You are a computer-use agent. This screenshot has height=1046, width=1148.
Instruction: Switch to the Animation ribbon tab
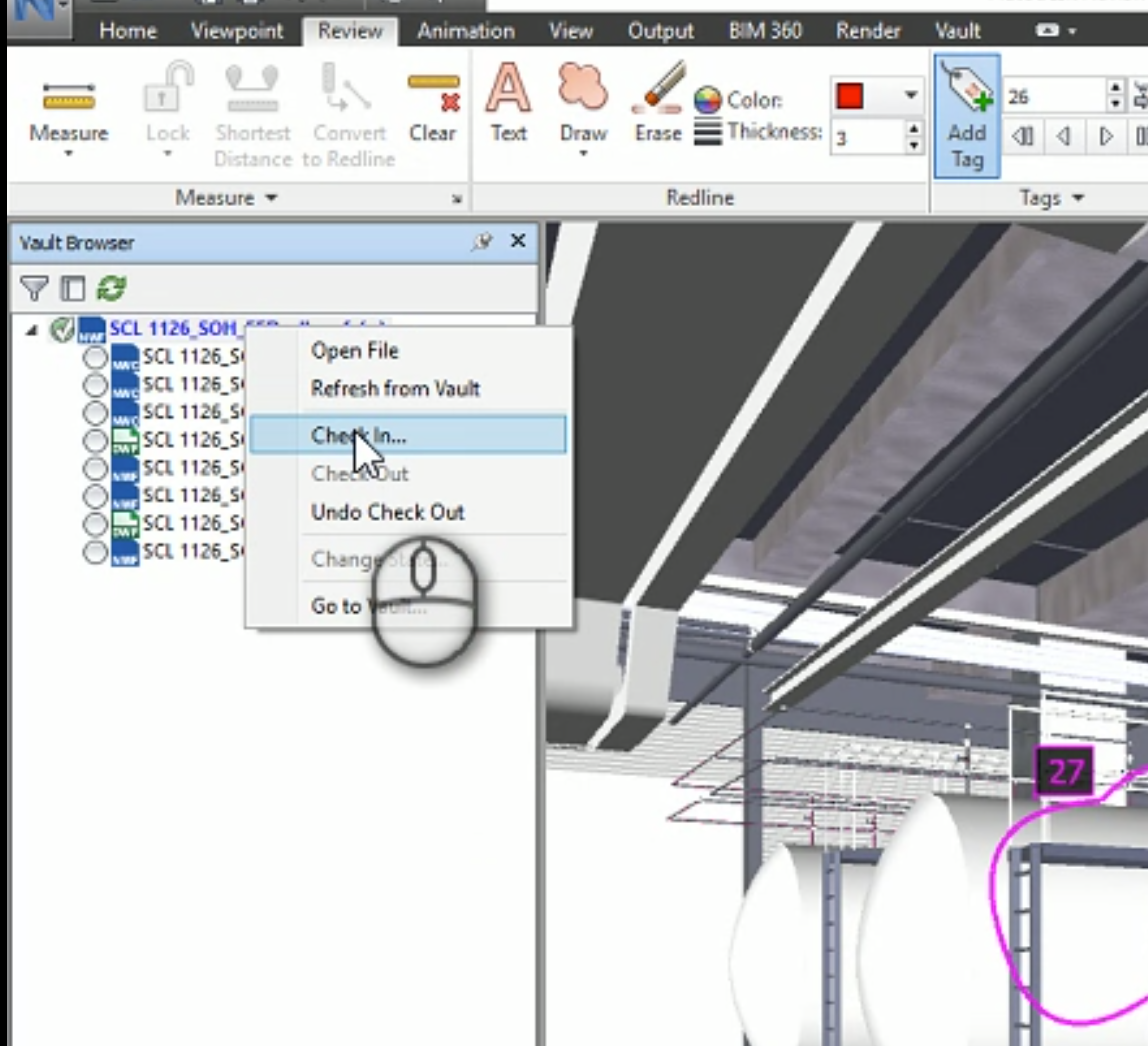click(464, 31)
